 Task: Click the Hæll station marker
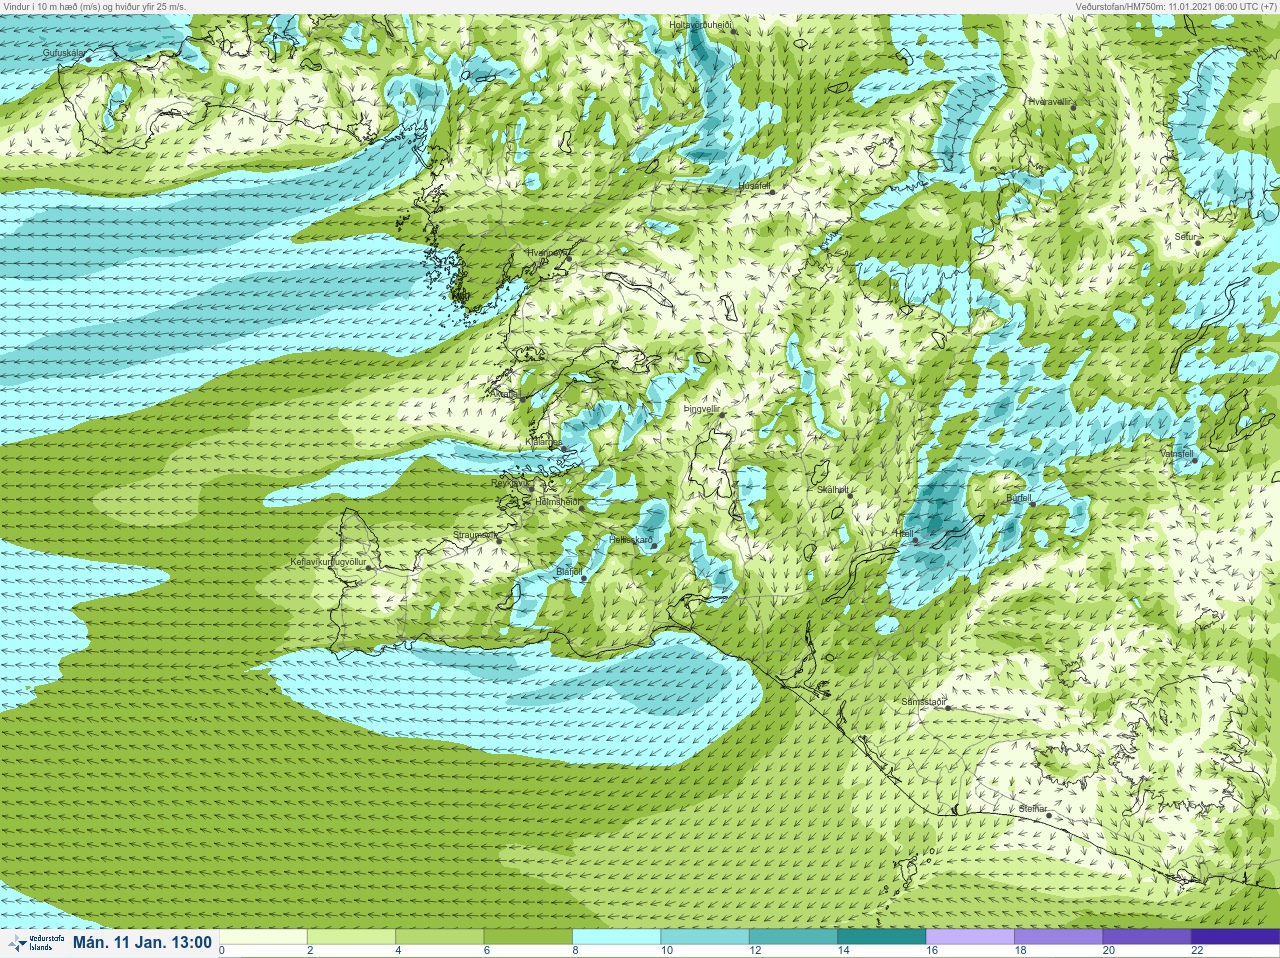click(x=915, y=541)
